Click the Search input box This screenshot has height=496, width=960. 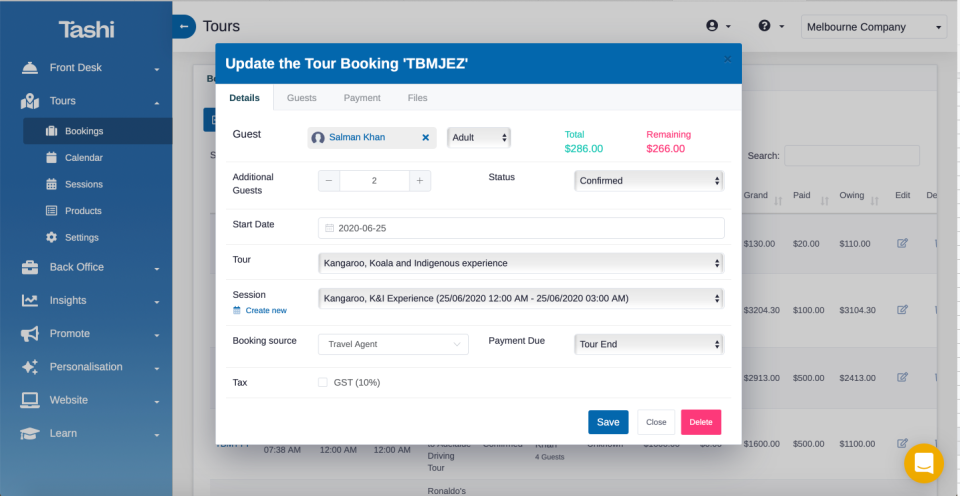852,156
